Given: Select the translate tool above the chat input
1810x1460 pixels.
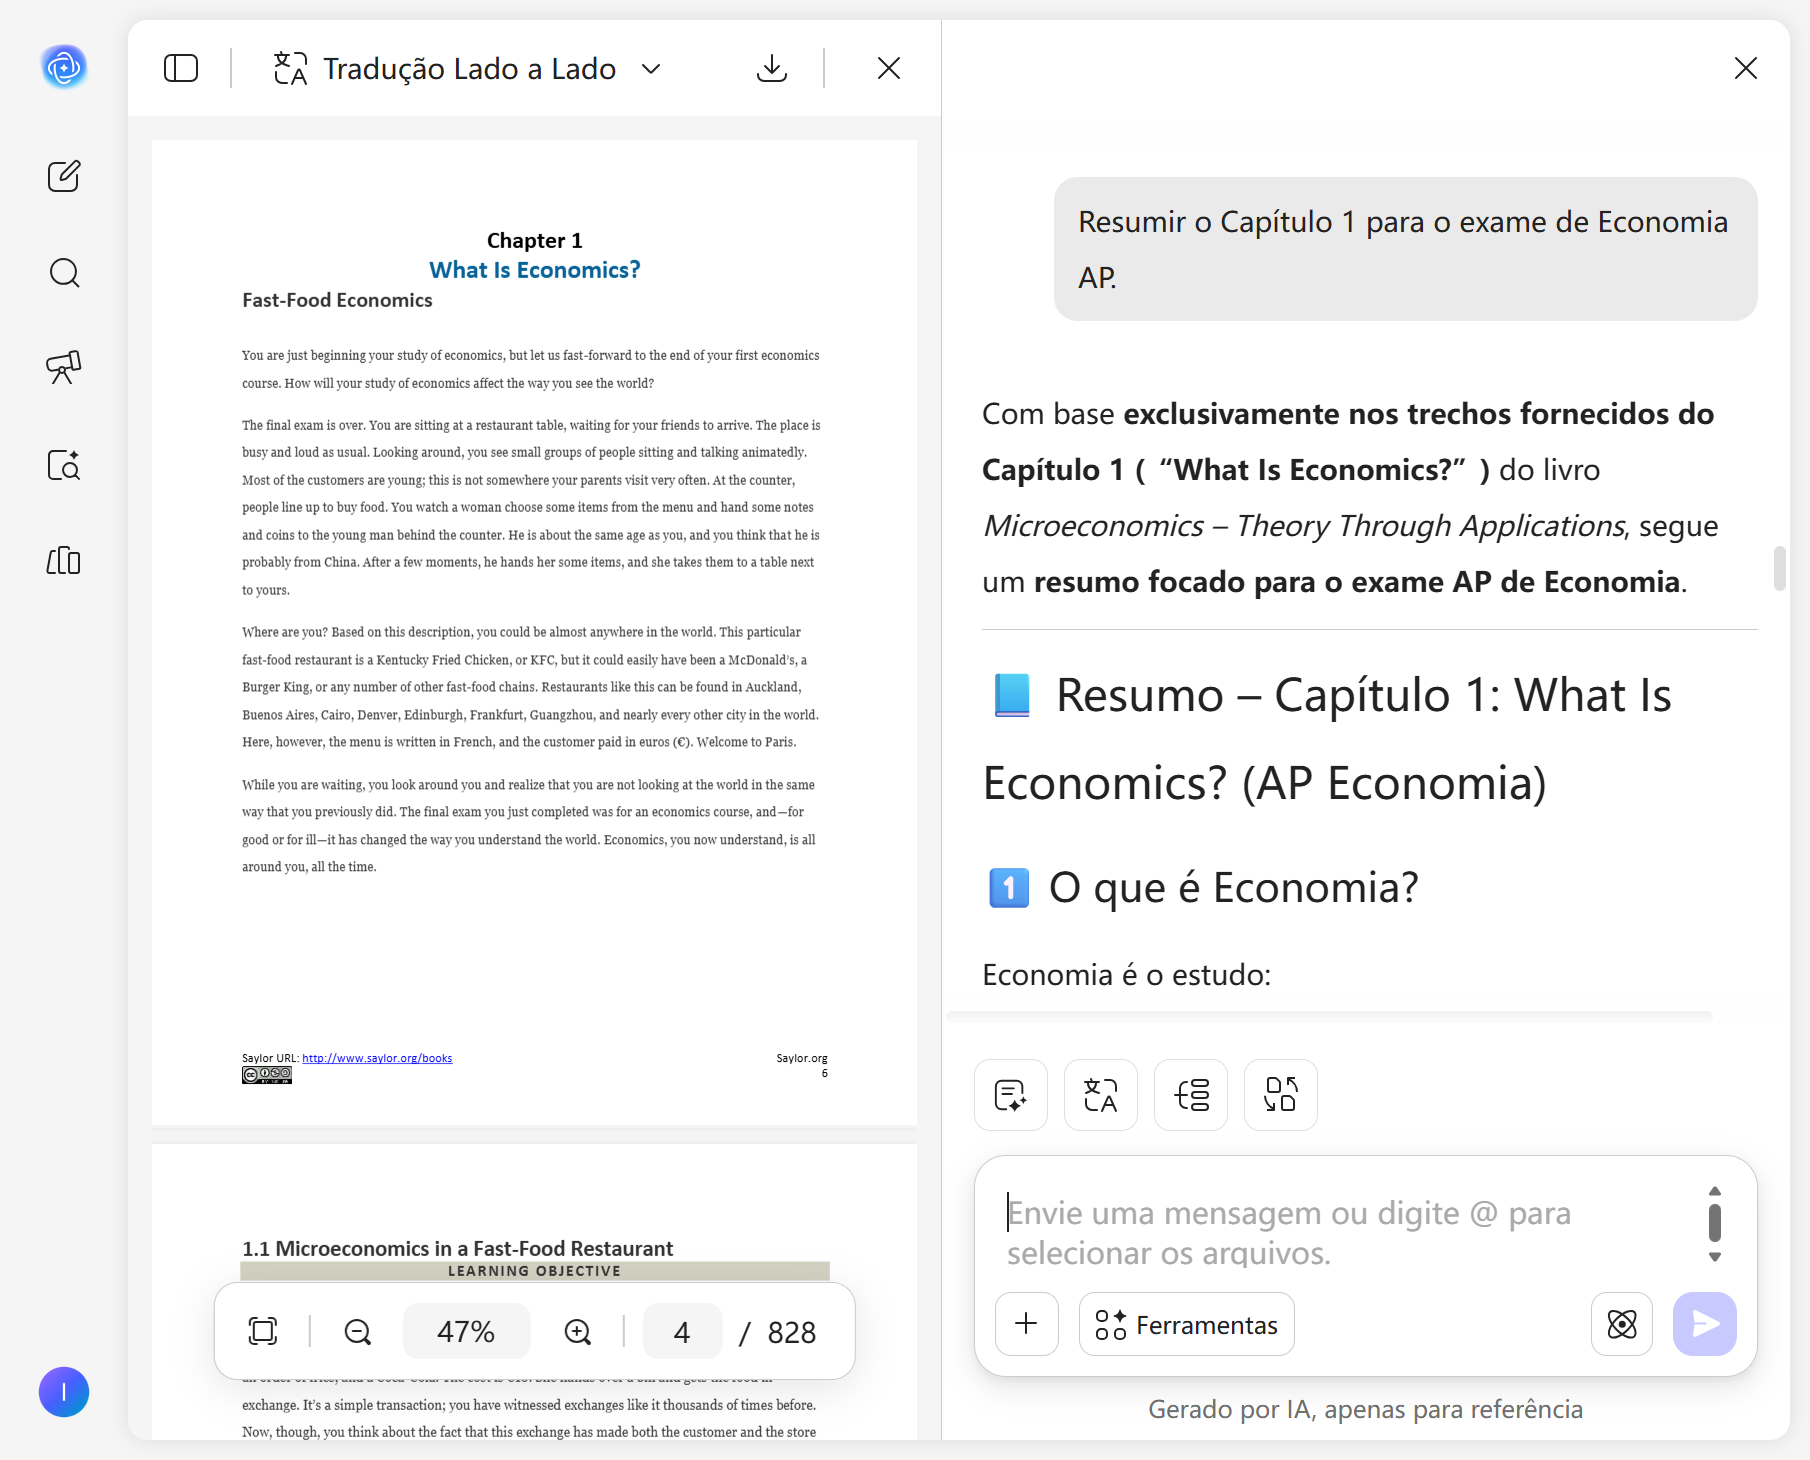Looking at the screenshot, I should point(1100,1095).
